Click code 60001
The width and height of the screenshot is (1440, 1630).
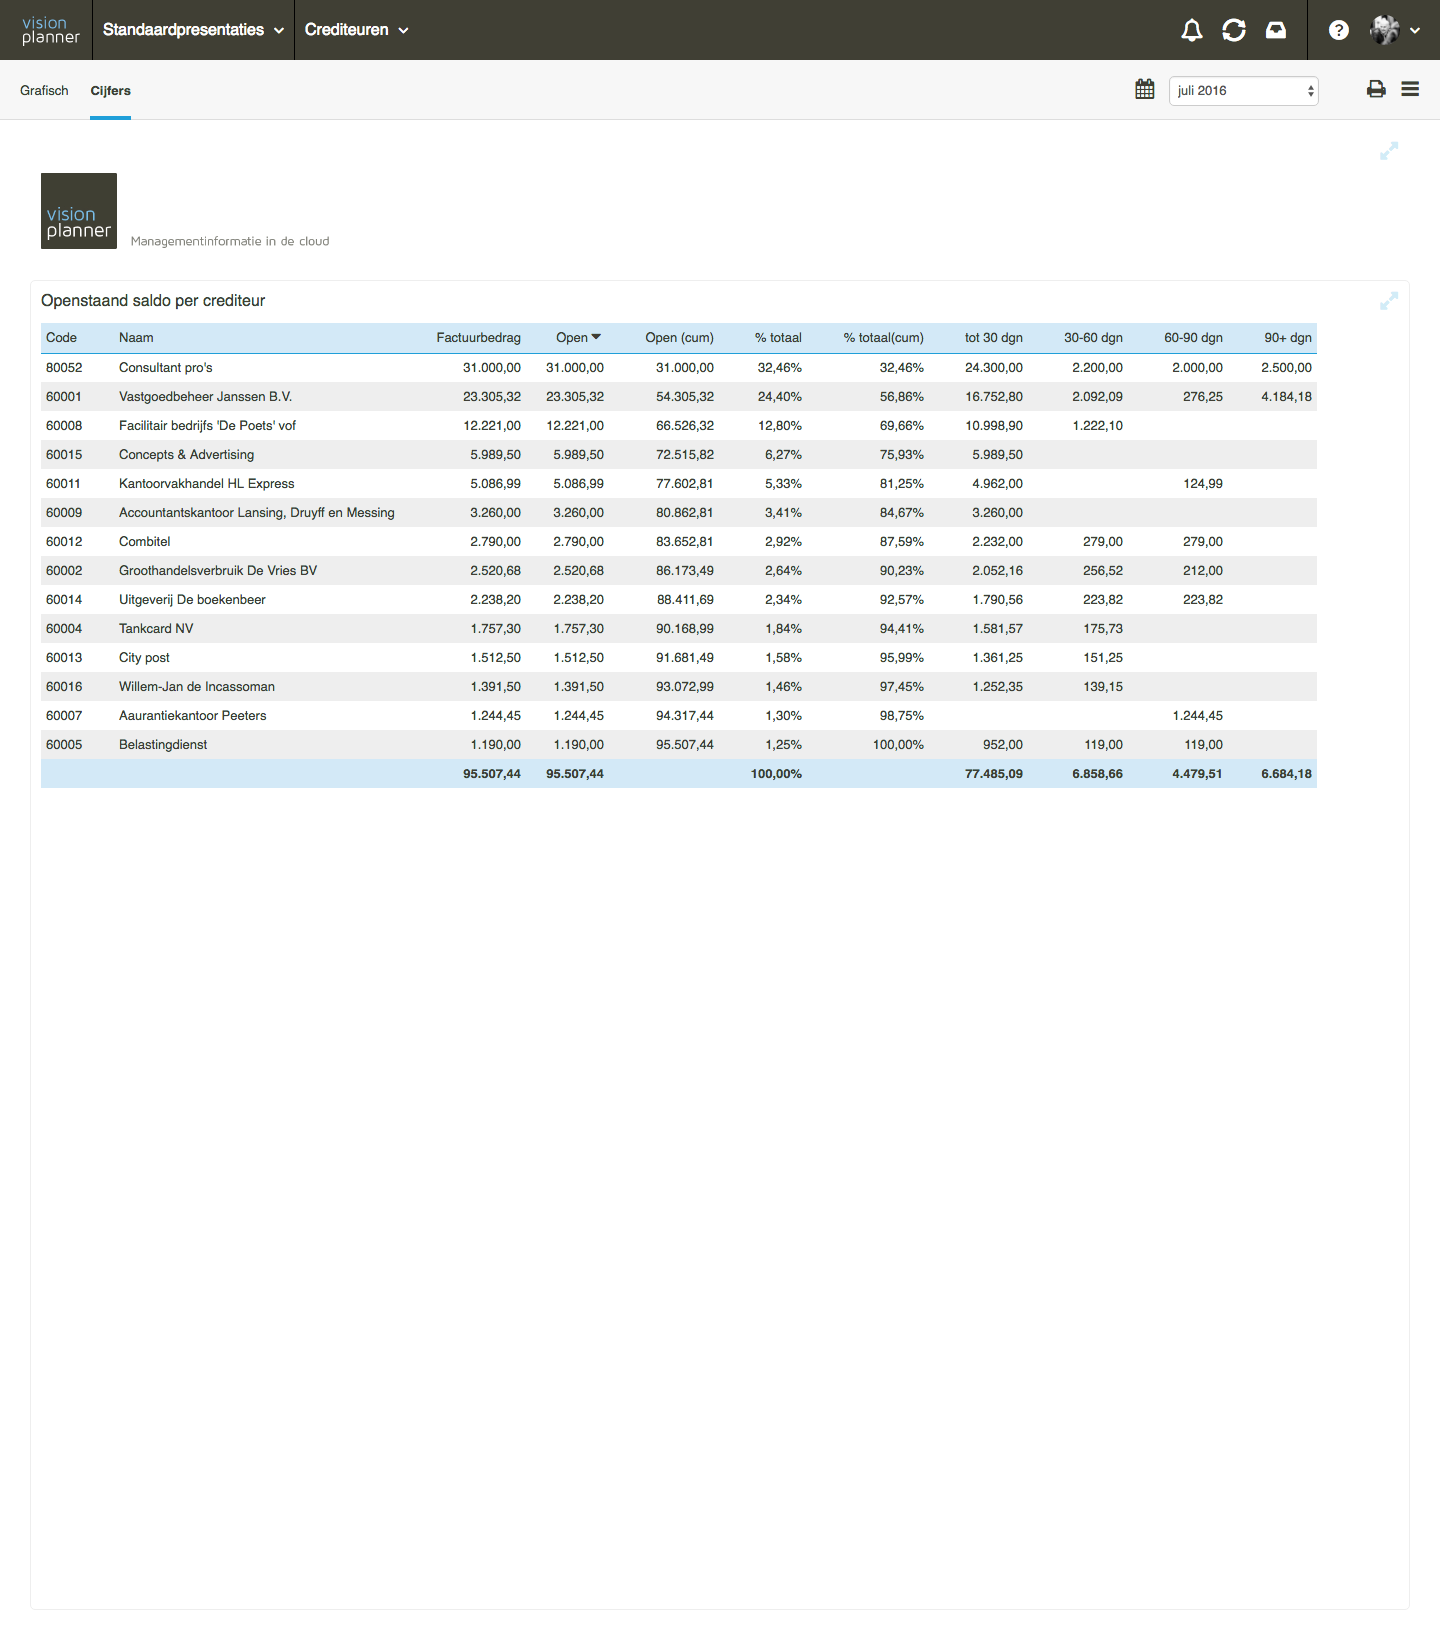64,397
